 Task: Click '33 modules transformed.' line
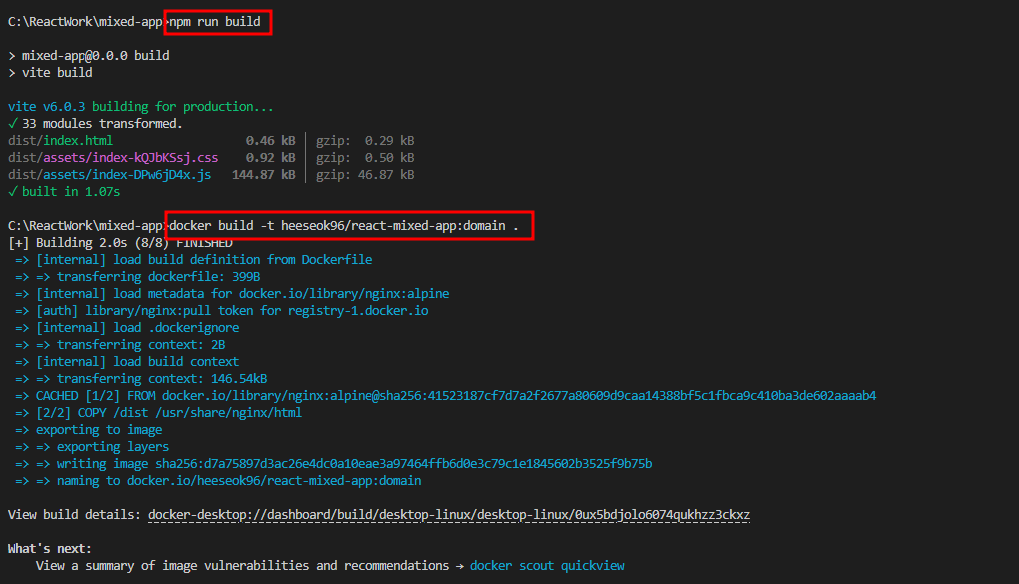[x=96, y=123]
